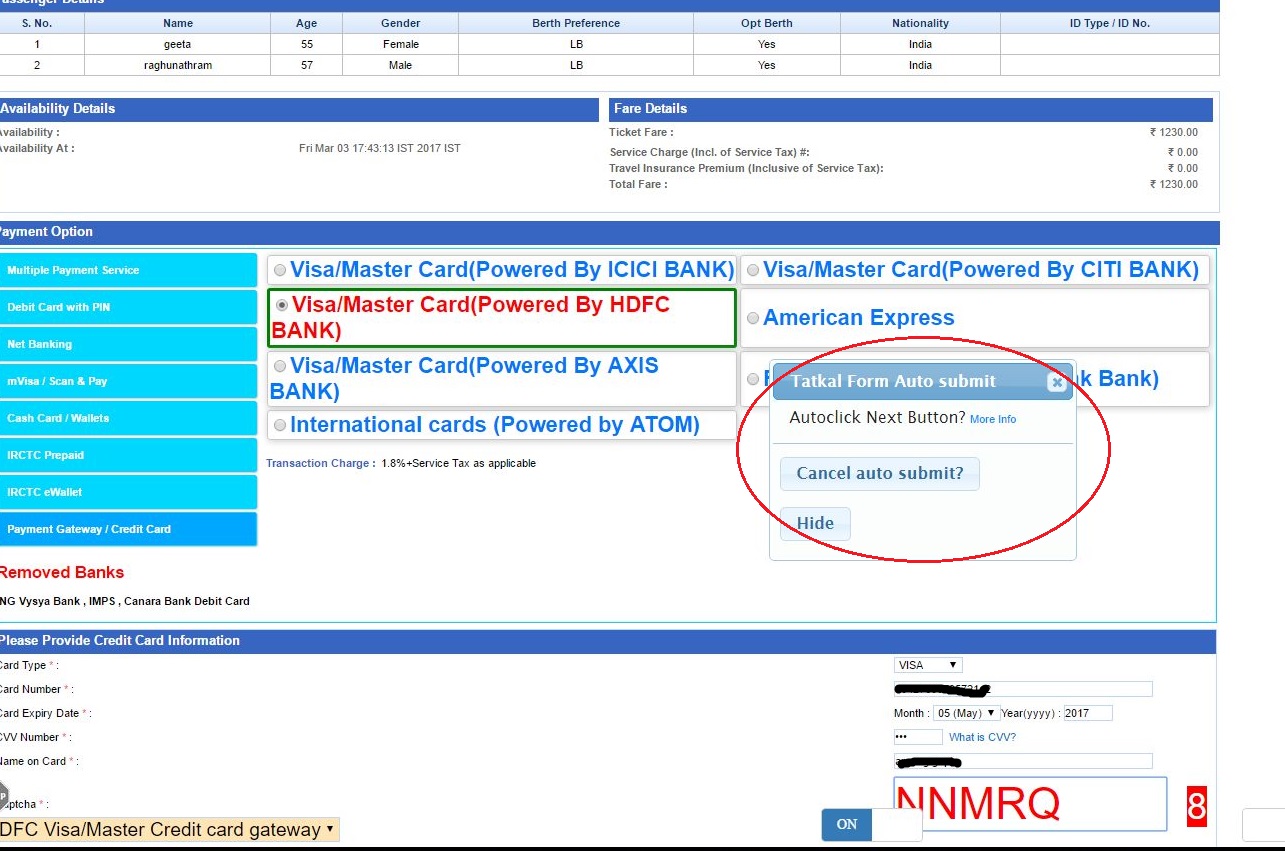The image size is (1285, 851).
Task: Choose Visa/Master Card powered by HDFC Bank
Action: pos(282,305)
